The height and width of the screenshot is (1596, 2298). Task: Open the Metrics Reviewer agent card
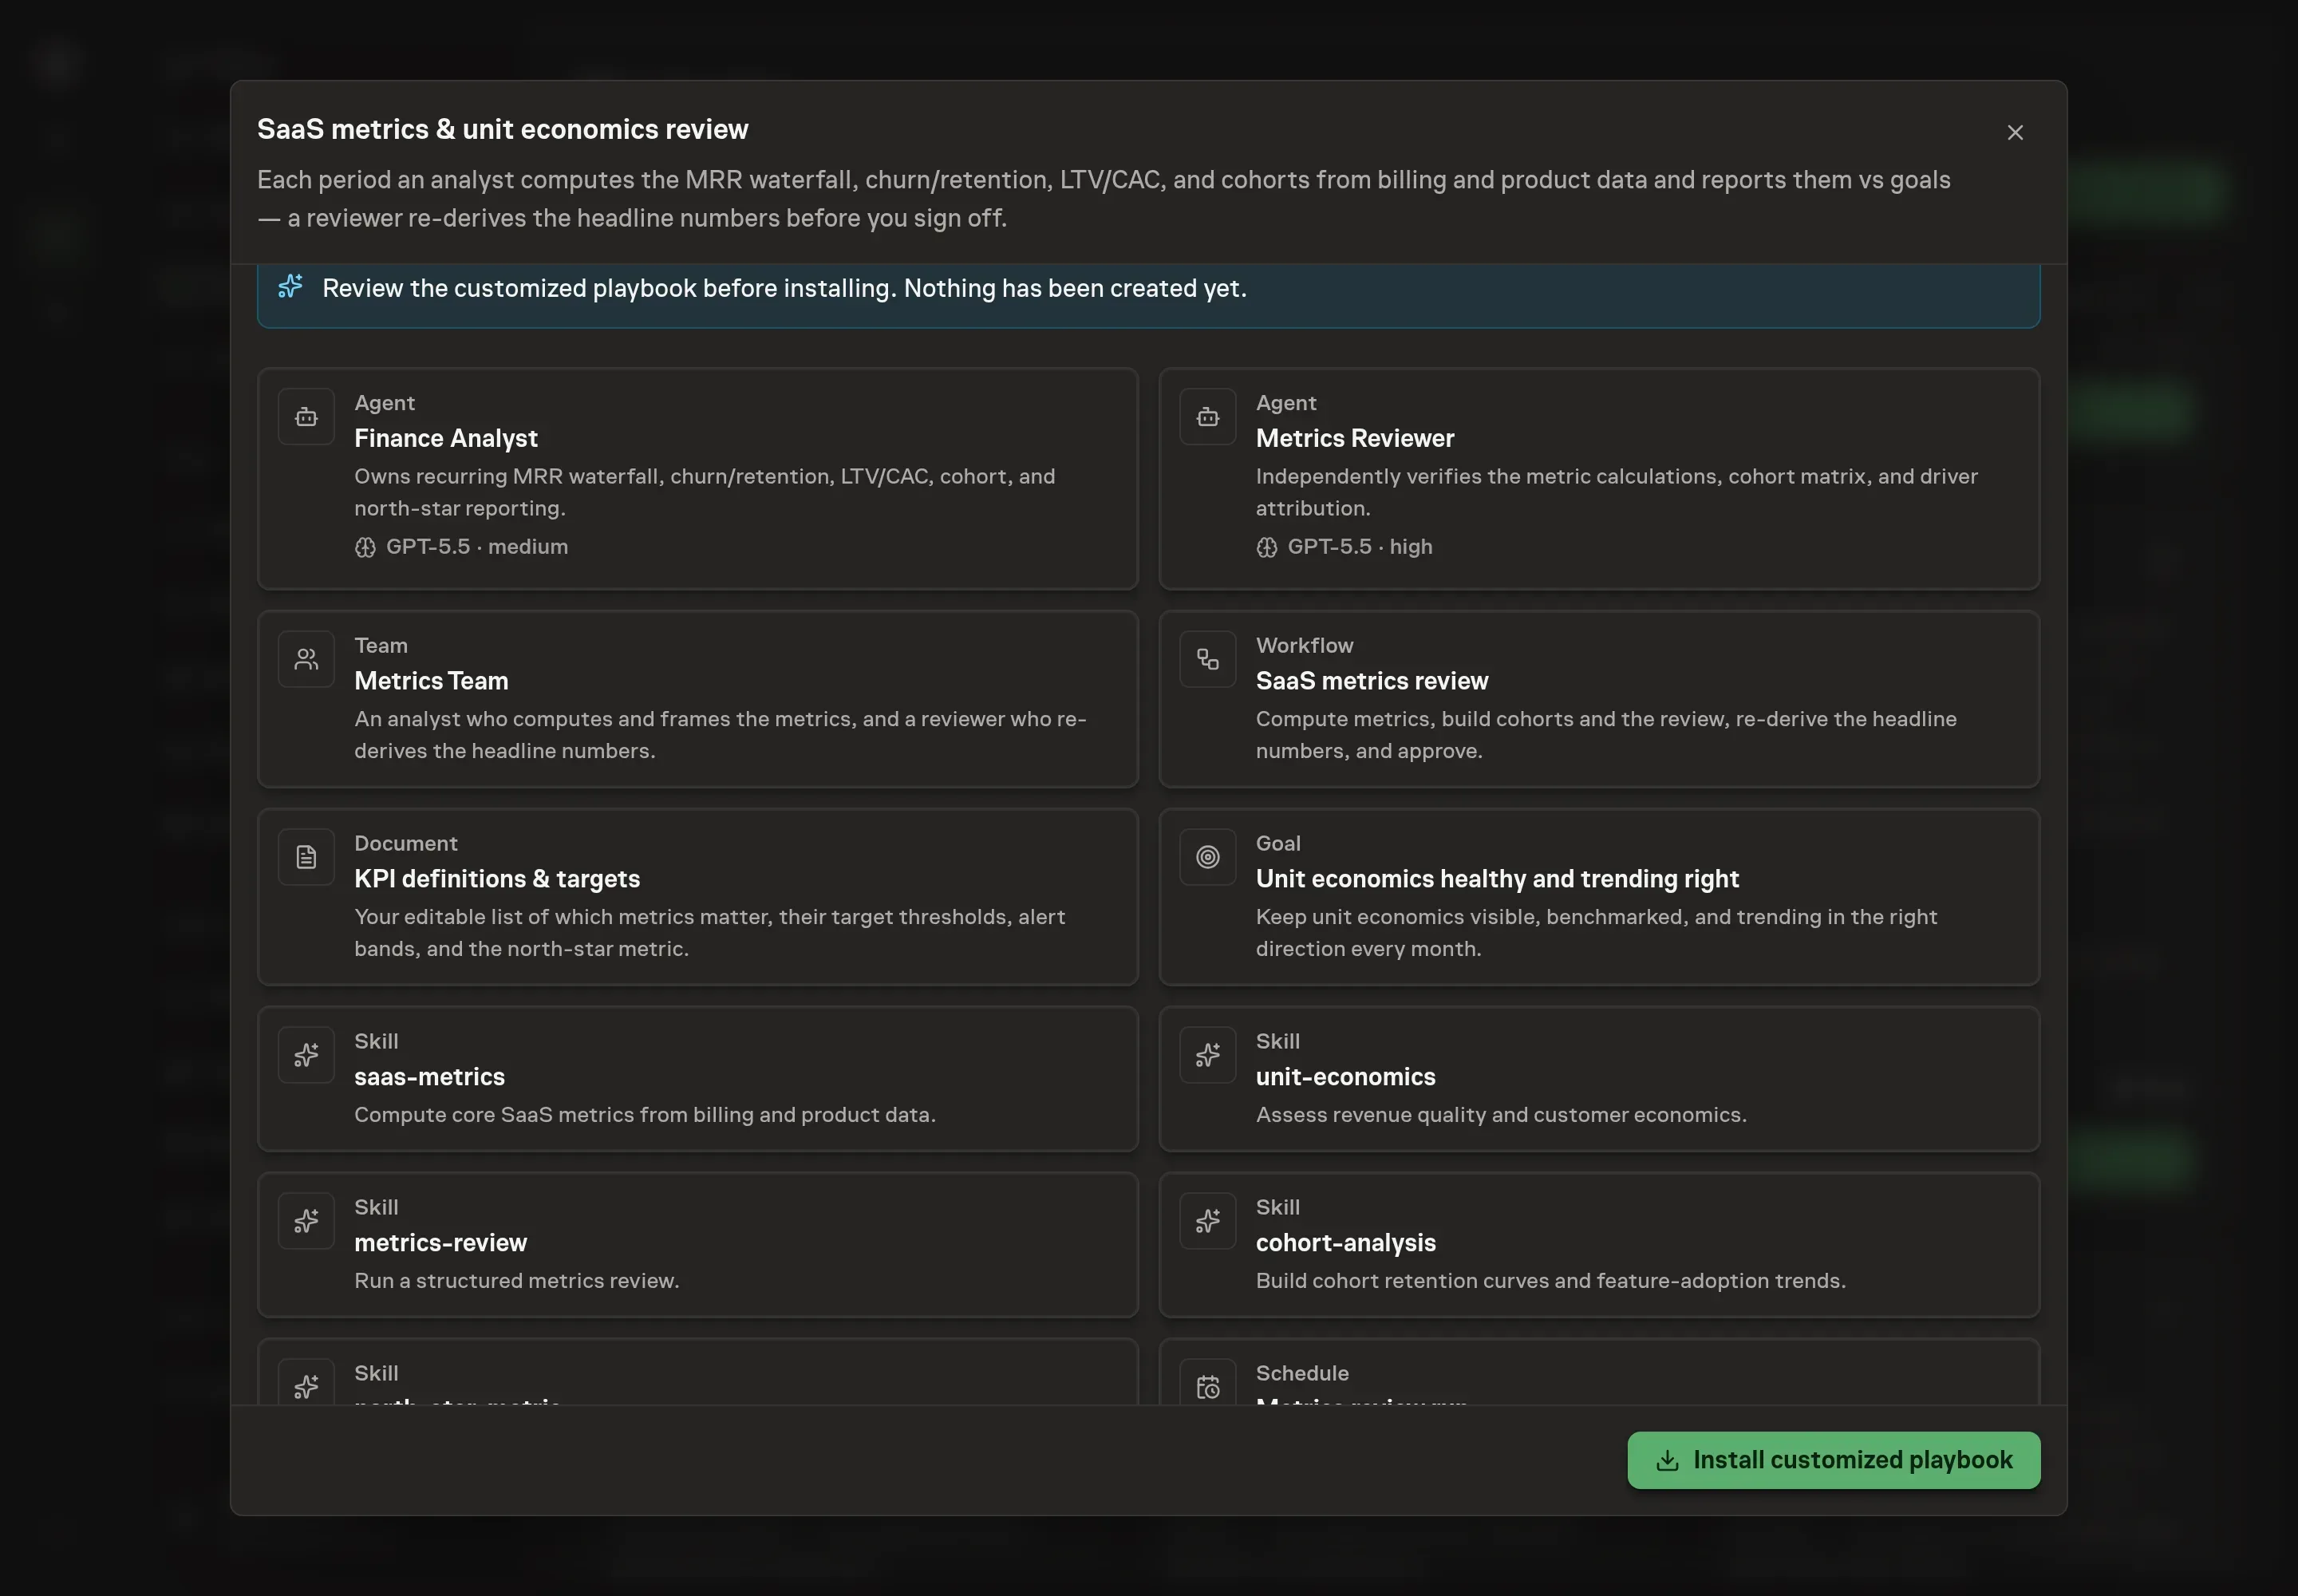pyautogui.click(x=1599, y=478)
